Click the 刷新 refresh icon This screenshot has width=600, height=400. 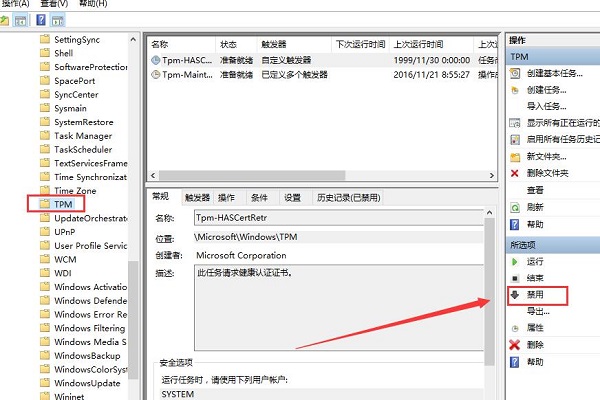(515, 207)
